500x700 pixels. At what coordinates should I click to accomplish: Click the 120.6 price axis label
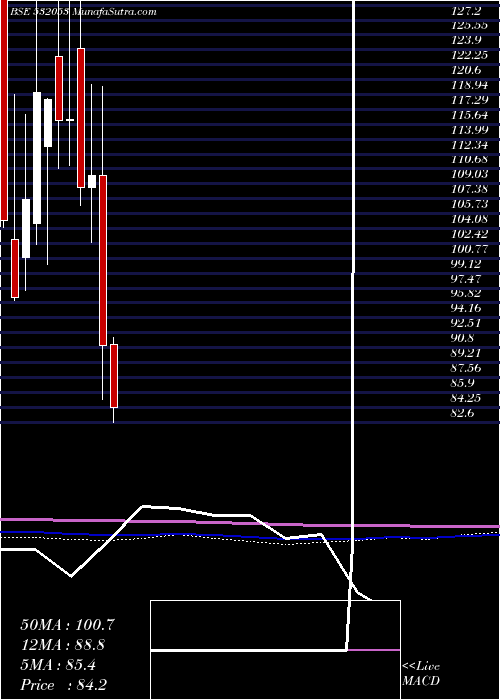pyautogui.click(x=467, y=70)
